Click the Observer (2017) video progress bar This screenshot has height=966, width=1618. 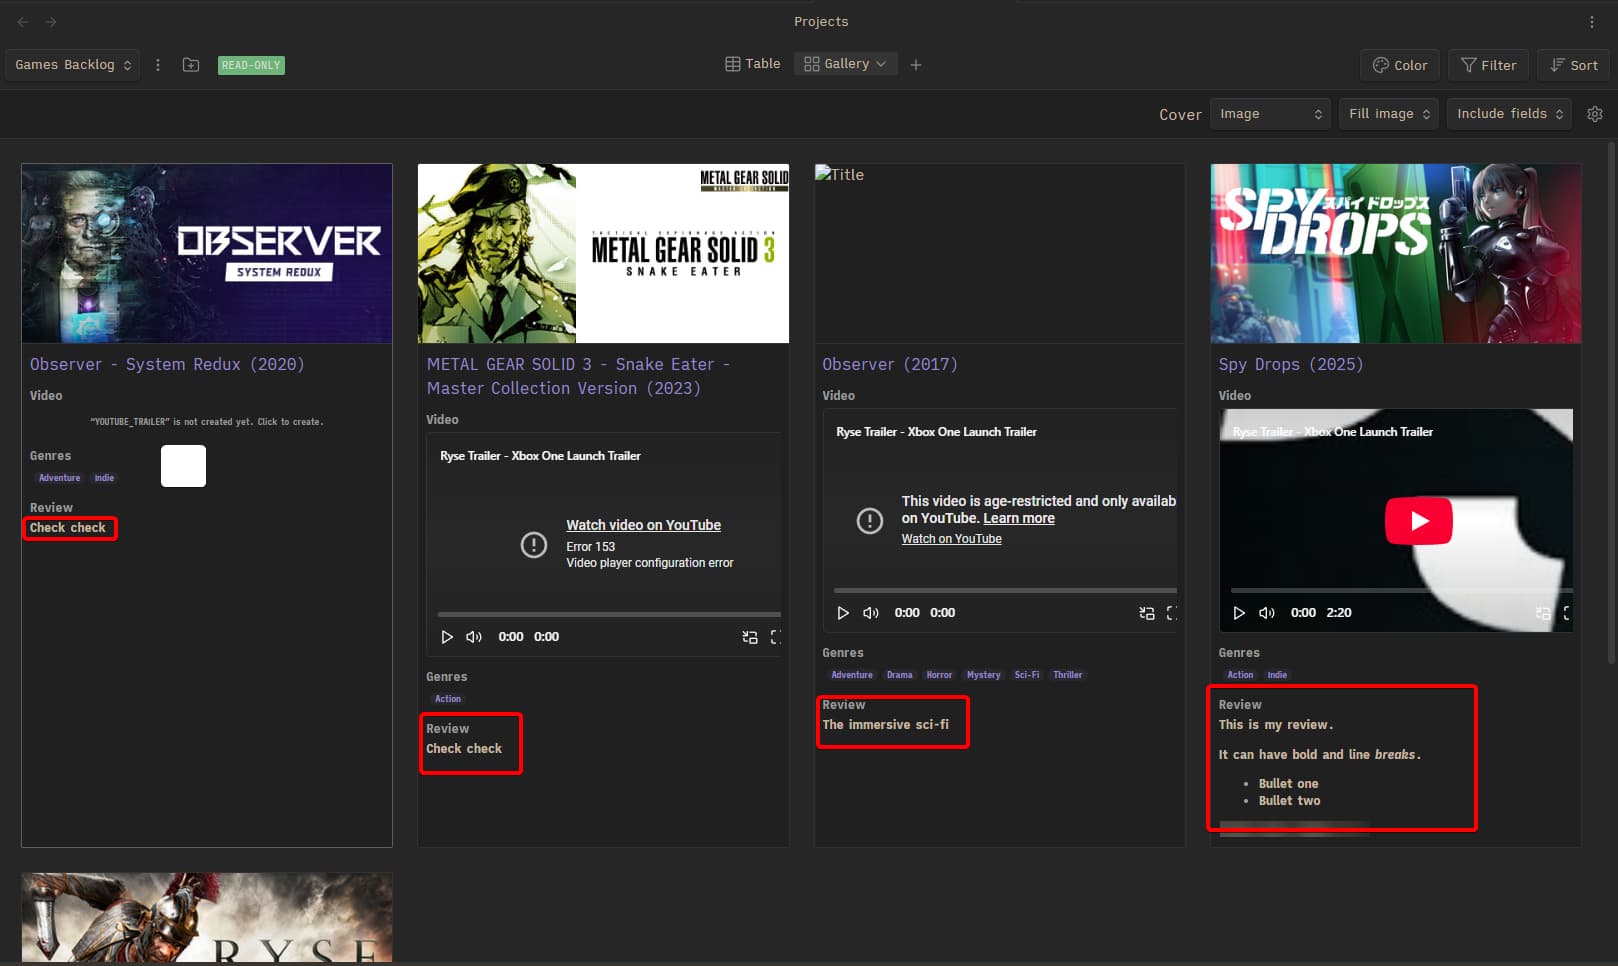tap(1004, 590)
